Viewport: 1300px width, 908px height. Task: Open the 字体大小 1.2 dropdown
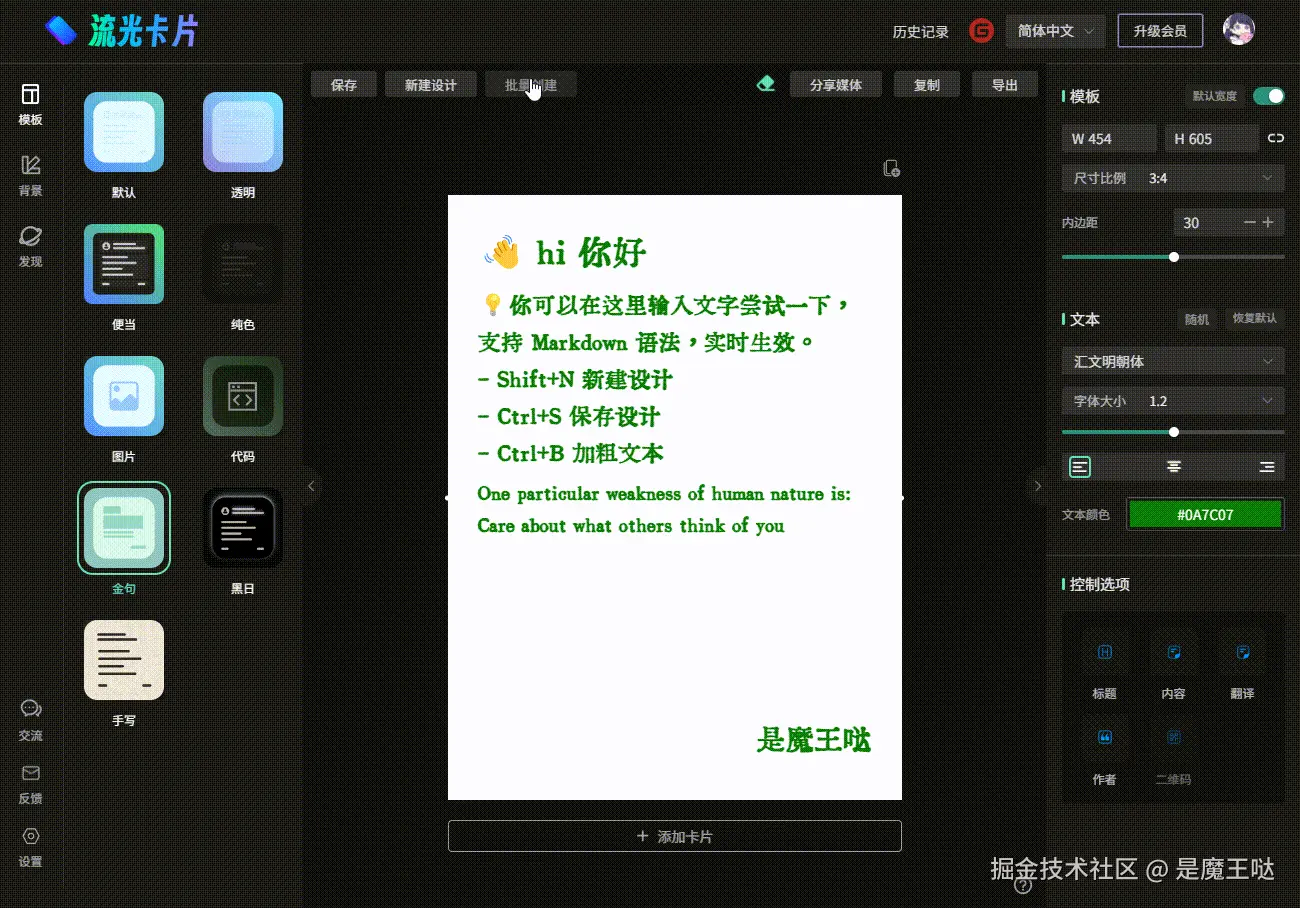[1173, 401]
